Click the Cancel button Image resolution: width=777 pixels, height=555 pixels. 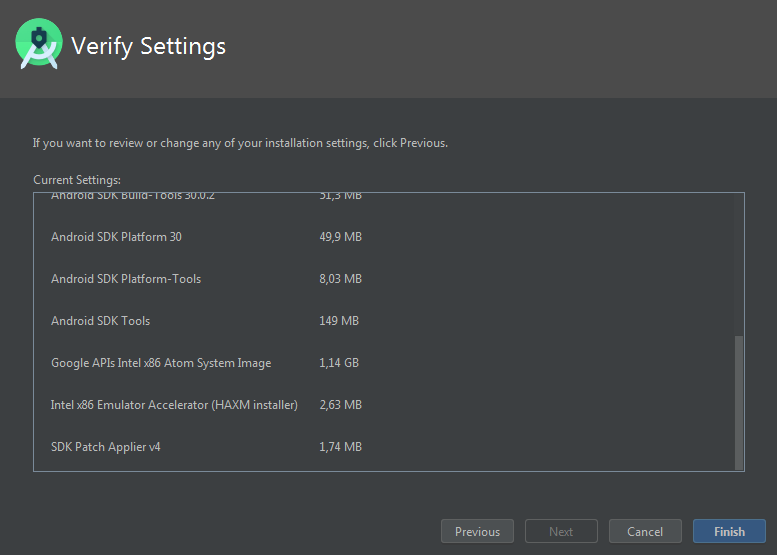645,531
